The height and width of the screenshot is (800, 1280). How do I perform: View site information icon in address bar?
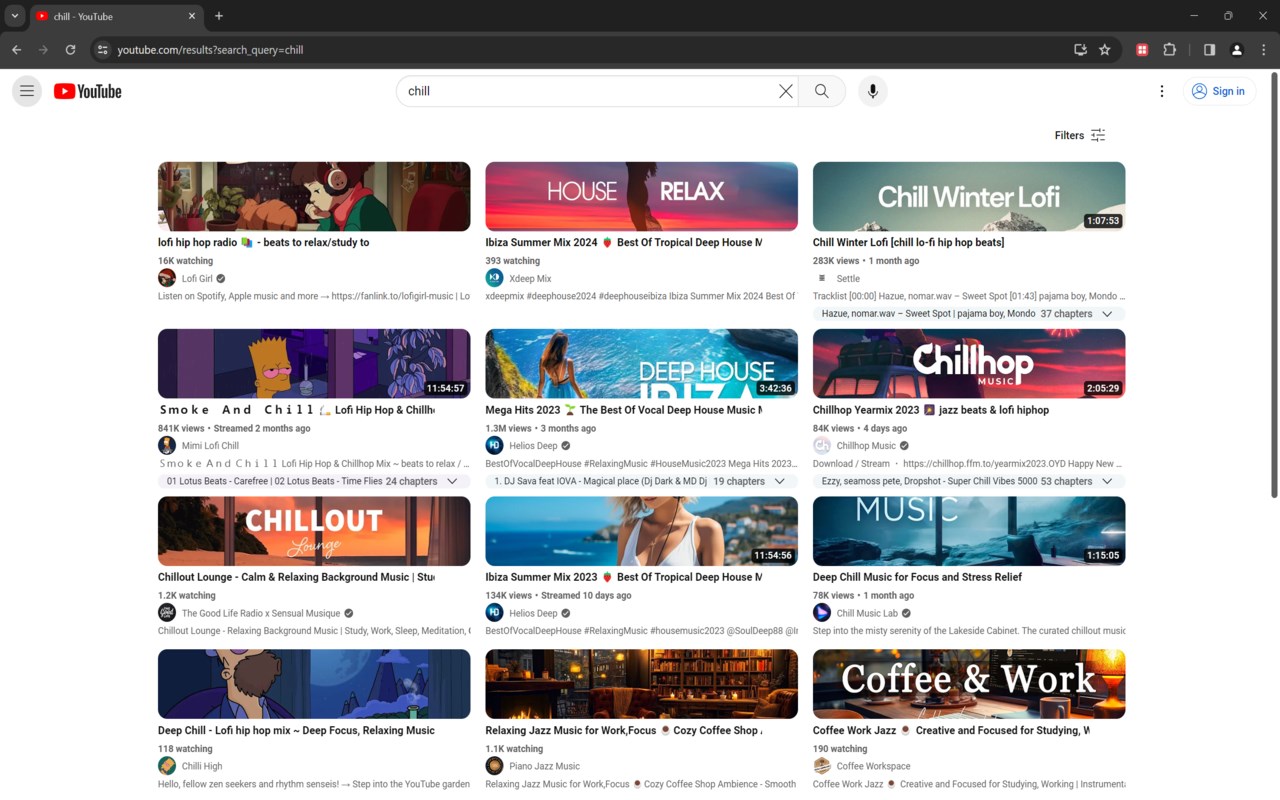click(x=102, y=50)
